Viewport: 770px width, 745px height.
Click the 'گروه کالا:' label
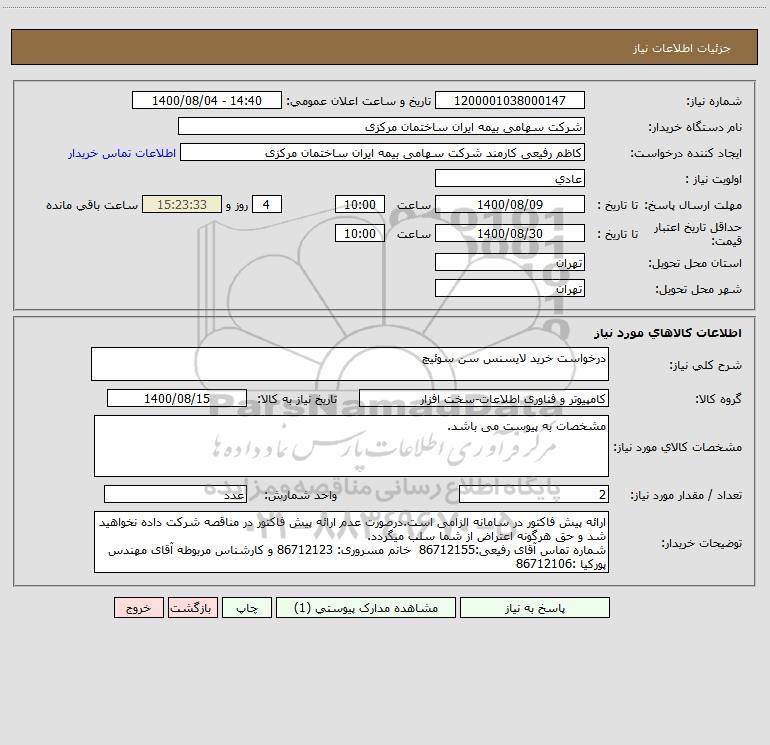coord(718,399)
